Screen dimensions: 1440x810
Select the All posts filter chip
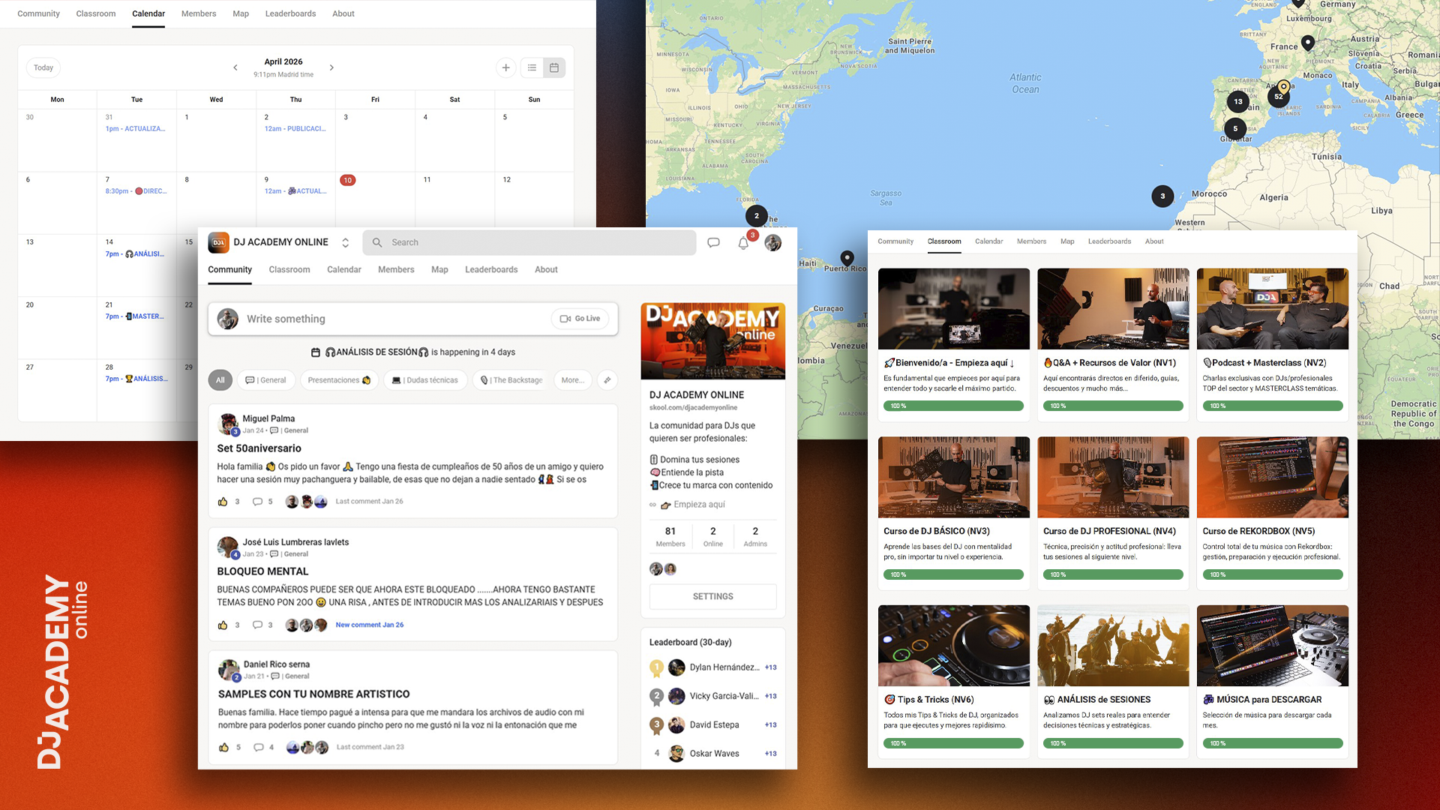tap(220, 380)
